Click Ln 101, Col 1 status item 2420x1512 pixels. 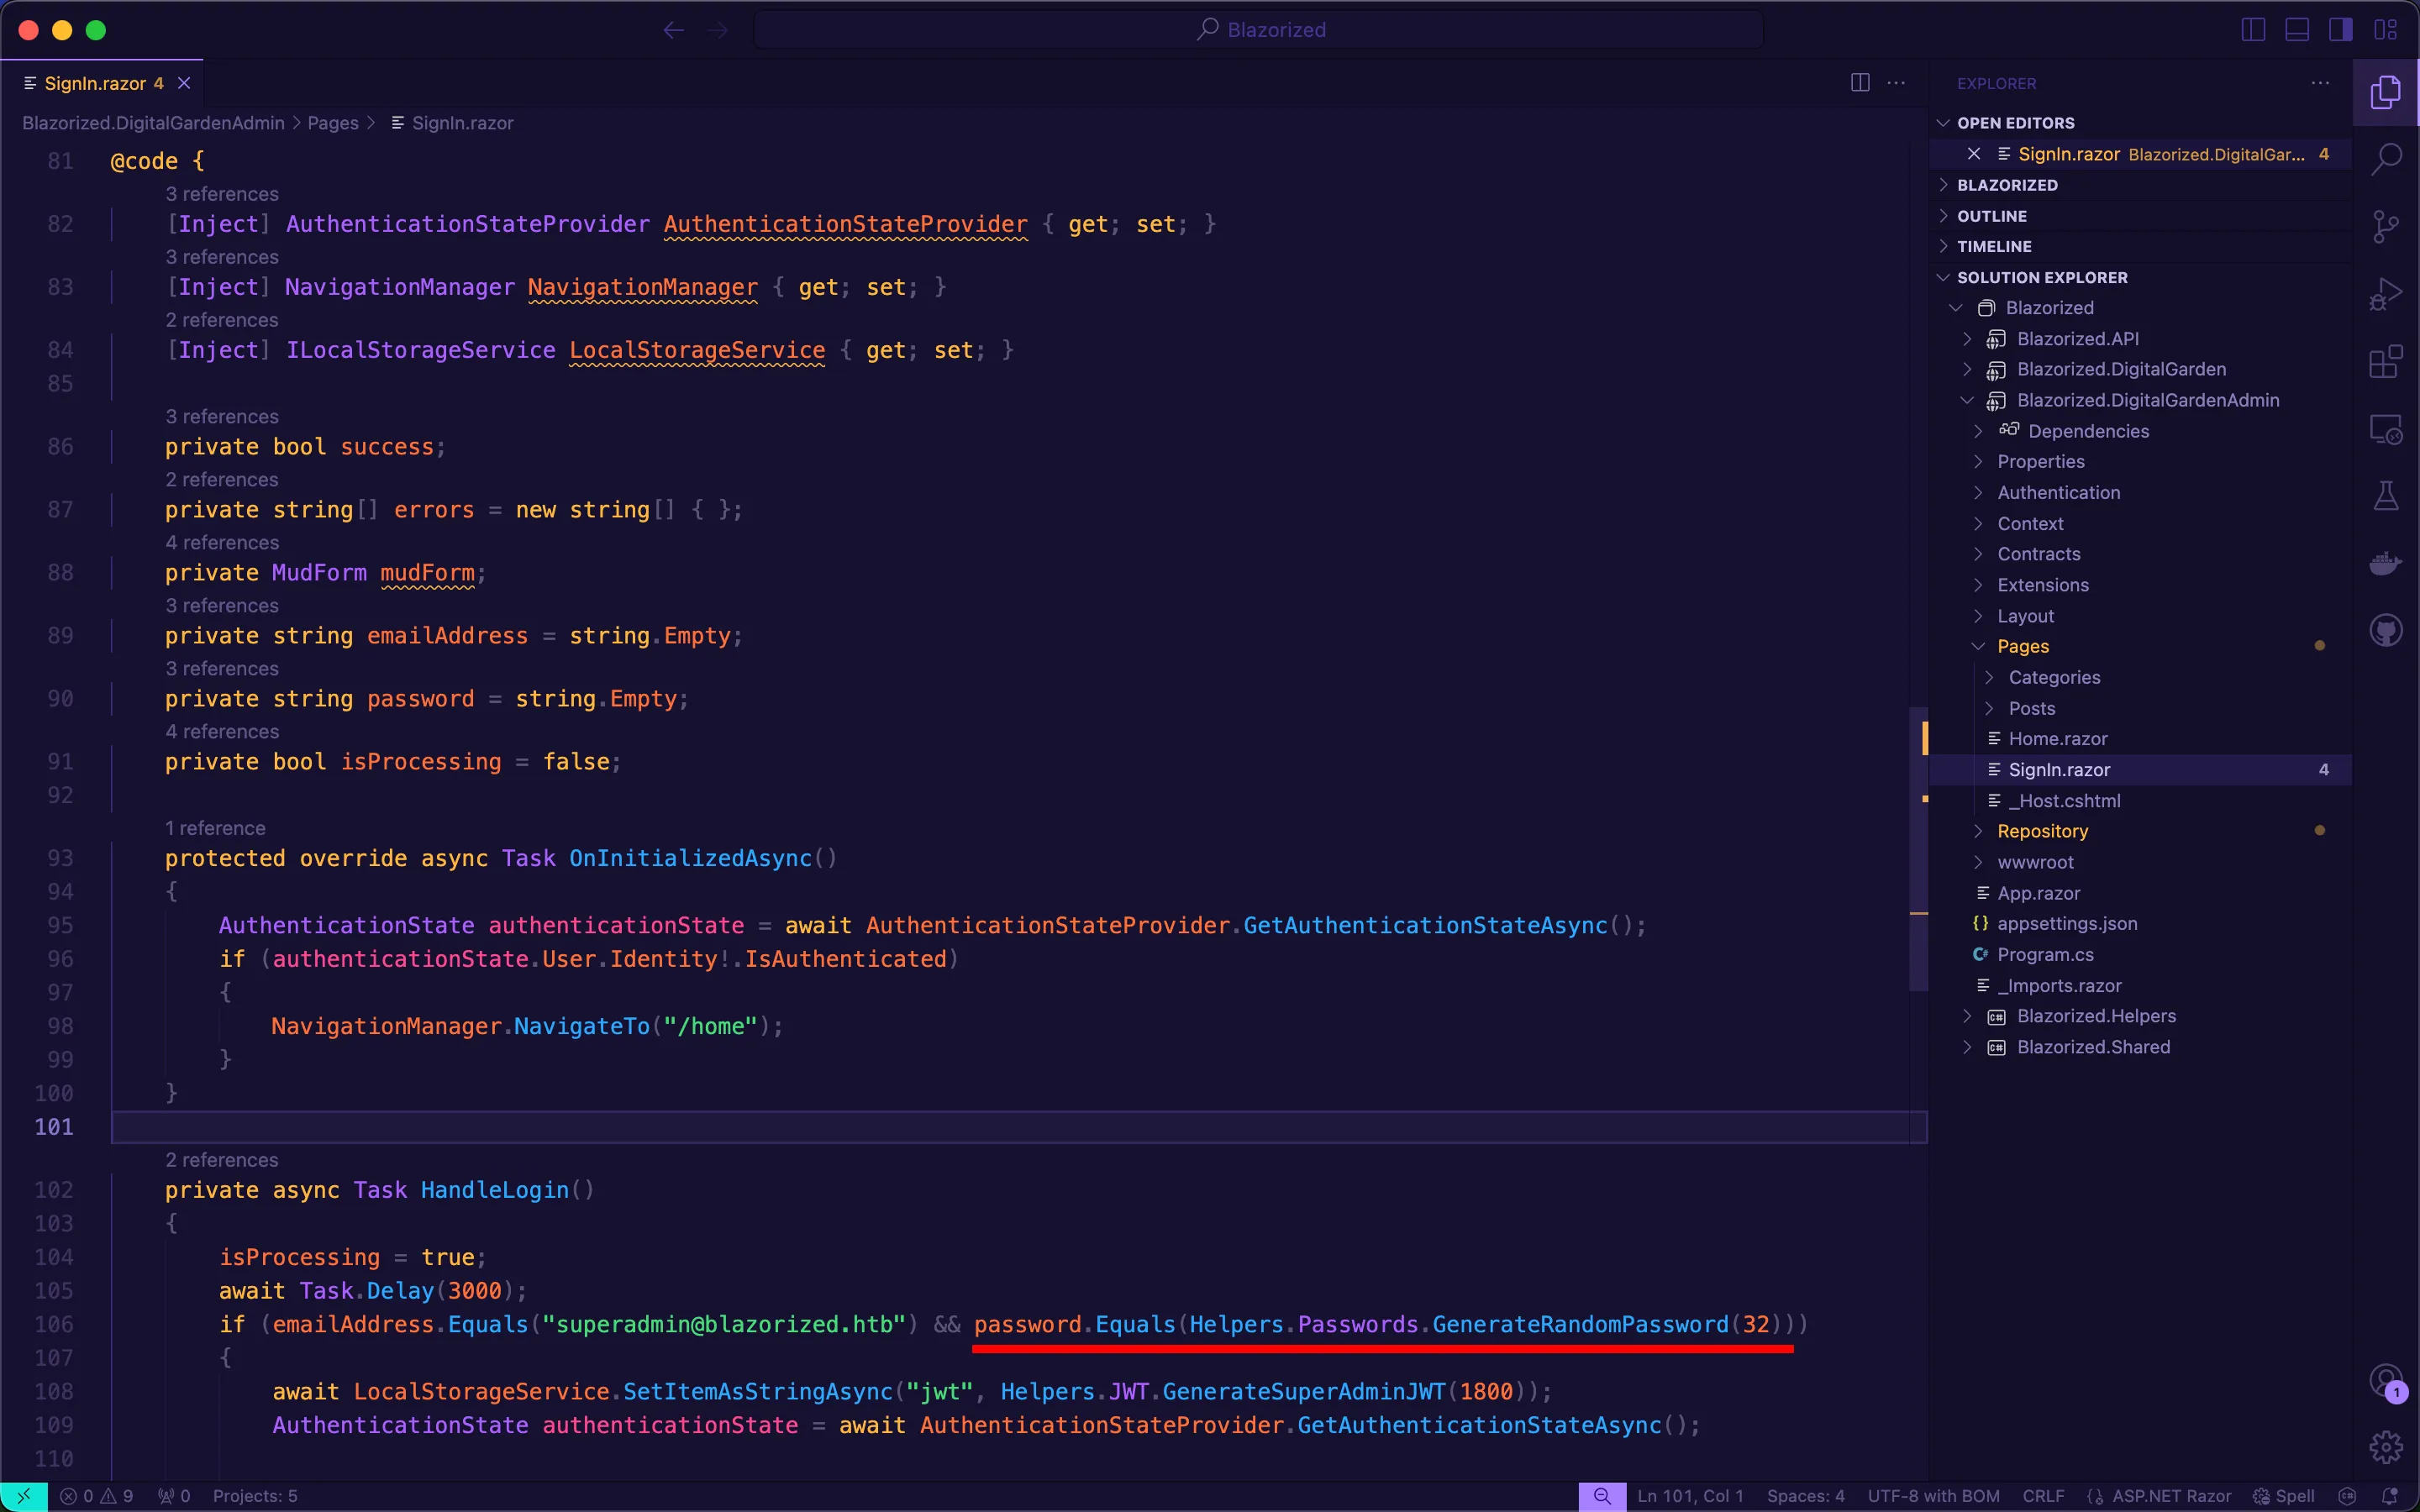point(1690,1496)
